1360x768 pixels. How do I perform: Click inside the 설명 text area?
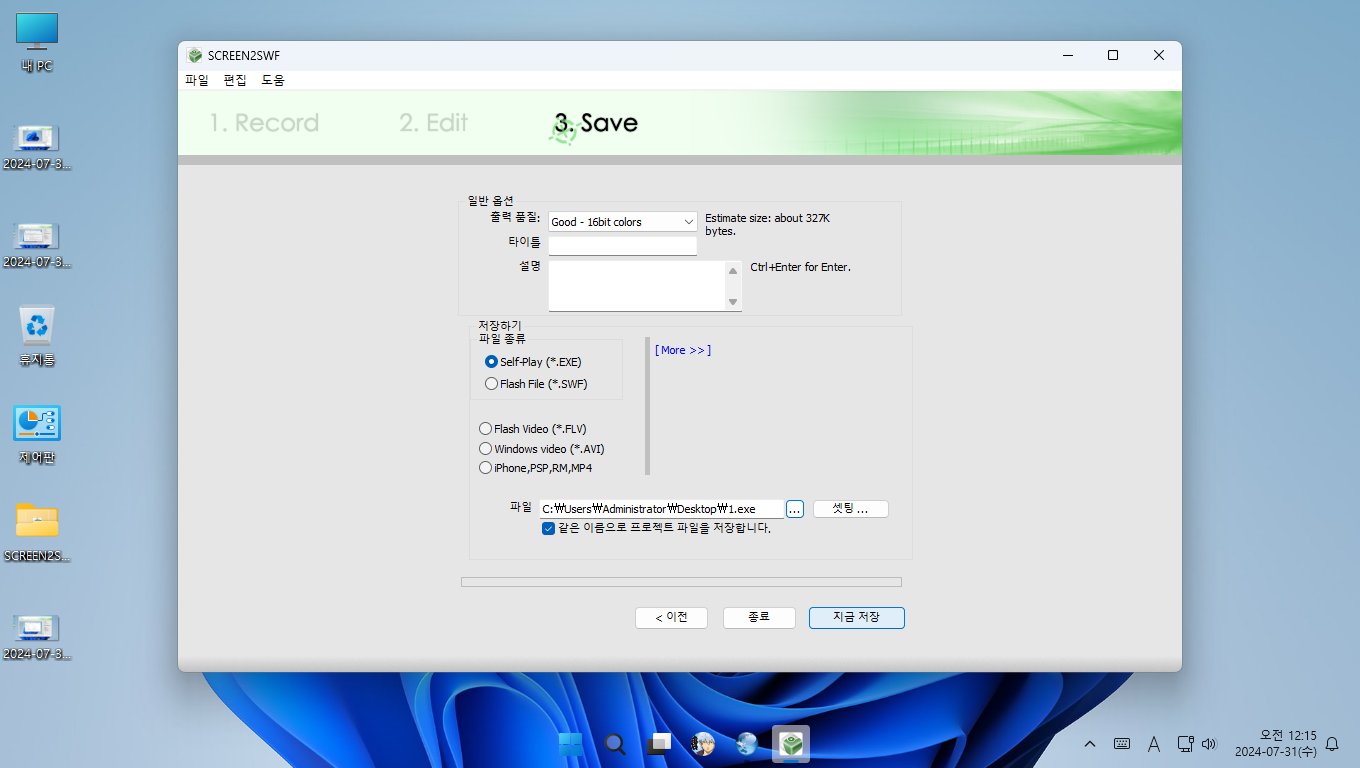click(636, 286)
